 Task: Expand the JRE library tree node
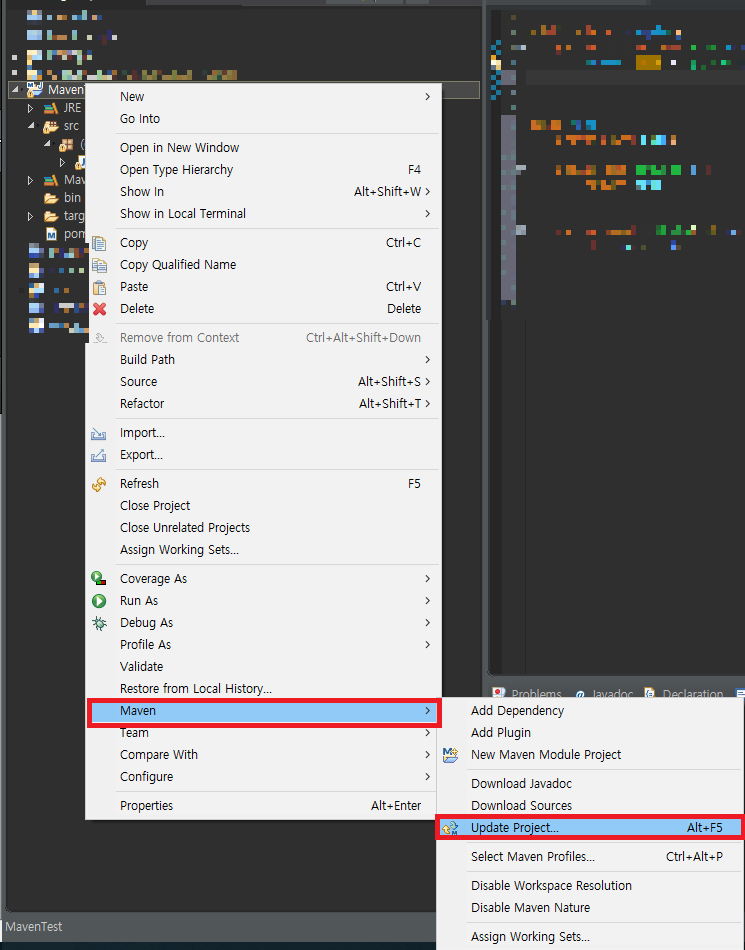click(x=30, y=108)
